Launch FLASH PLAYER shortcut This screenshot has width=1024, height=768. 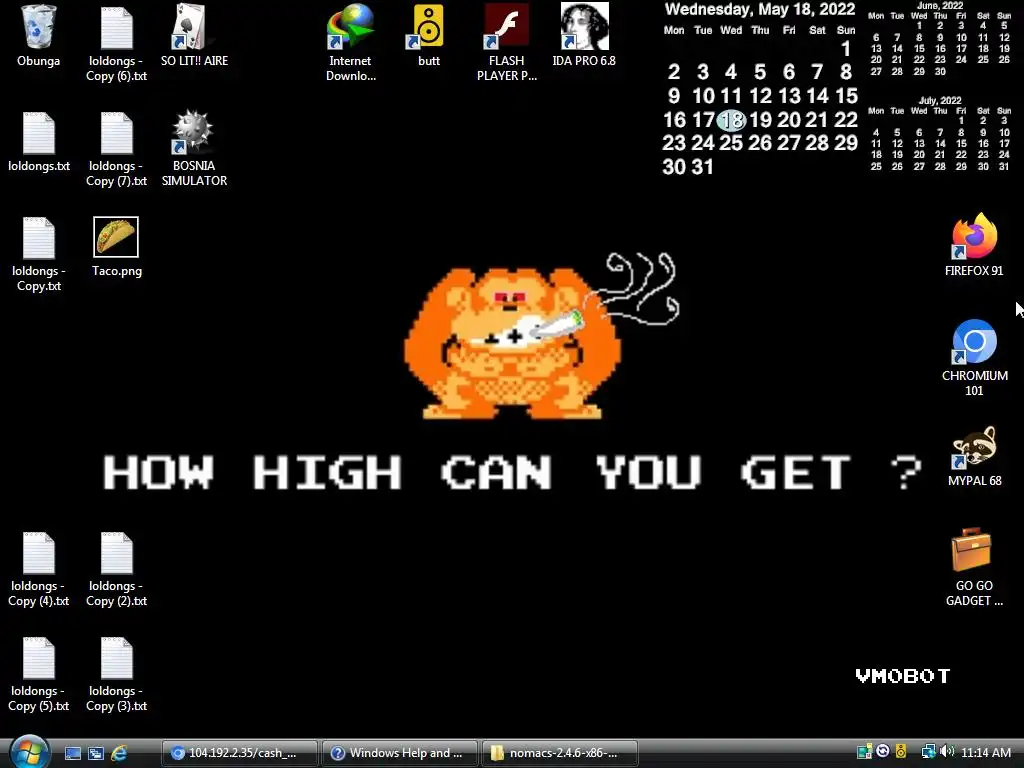[507, 43]
